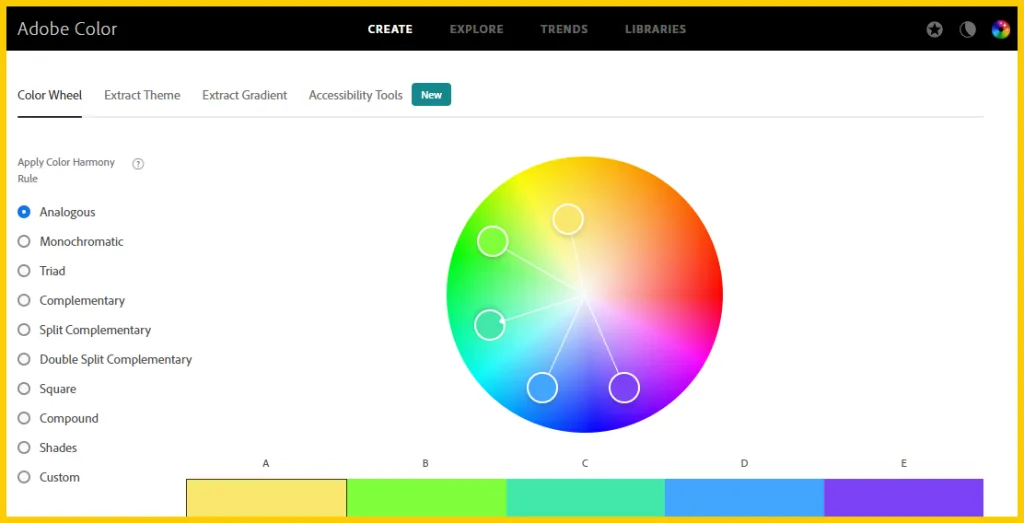
Task: Switch to the Color Wheel tab
Action: 50,95
